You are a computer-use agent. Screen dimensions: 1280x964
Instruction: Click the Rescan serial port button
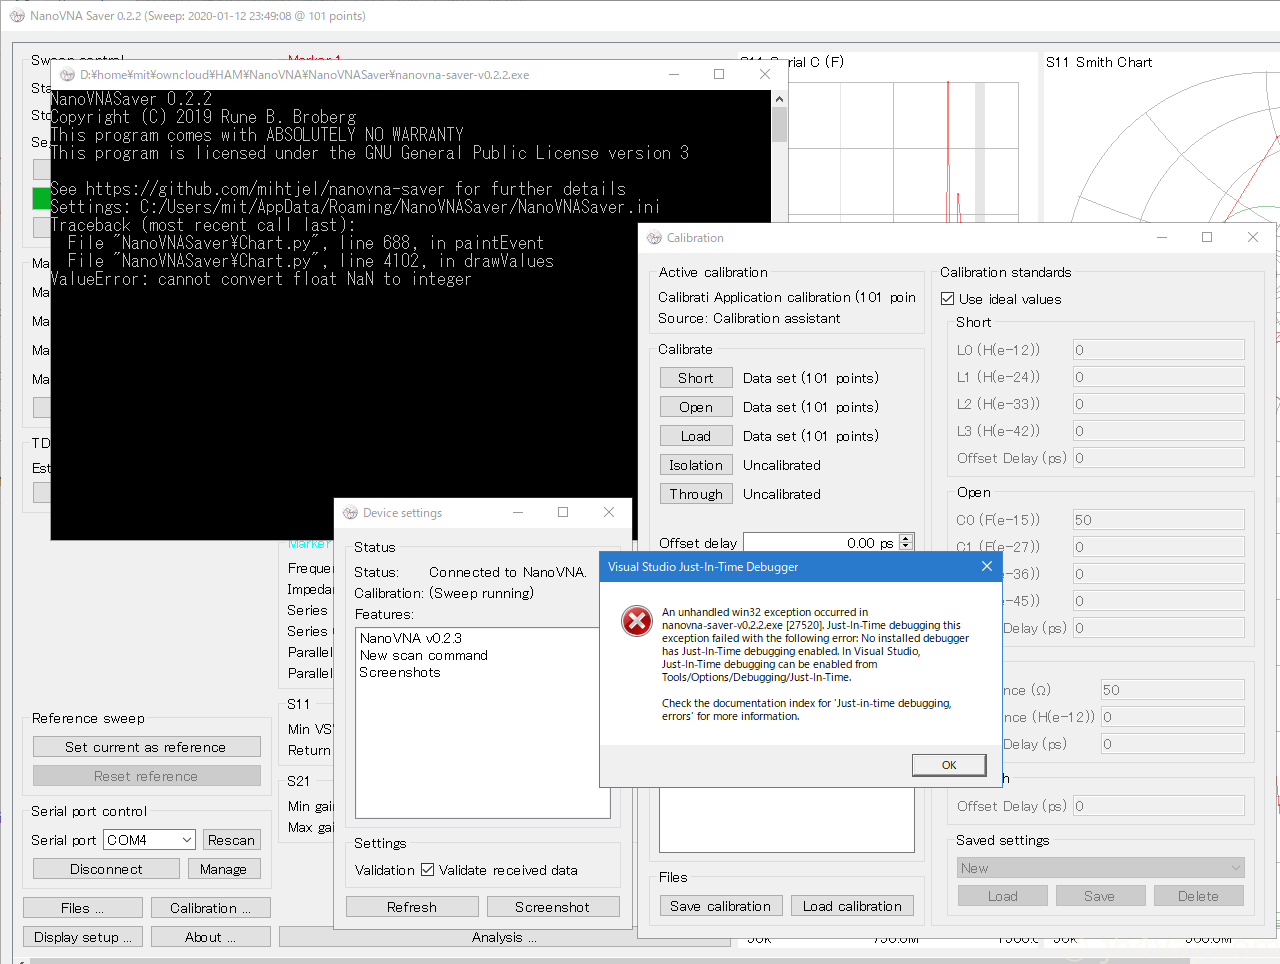231,840
